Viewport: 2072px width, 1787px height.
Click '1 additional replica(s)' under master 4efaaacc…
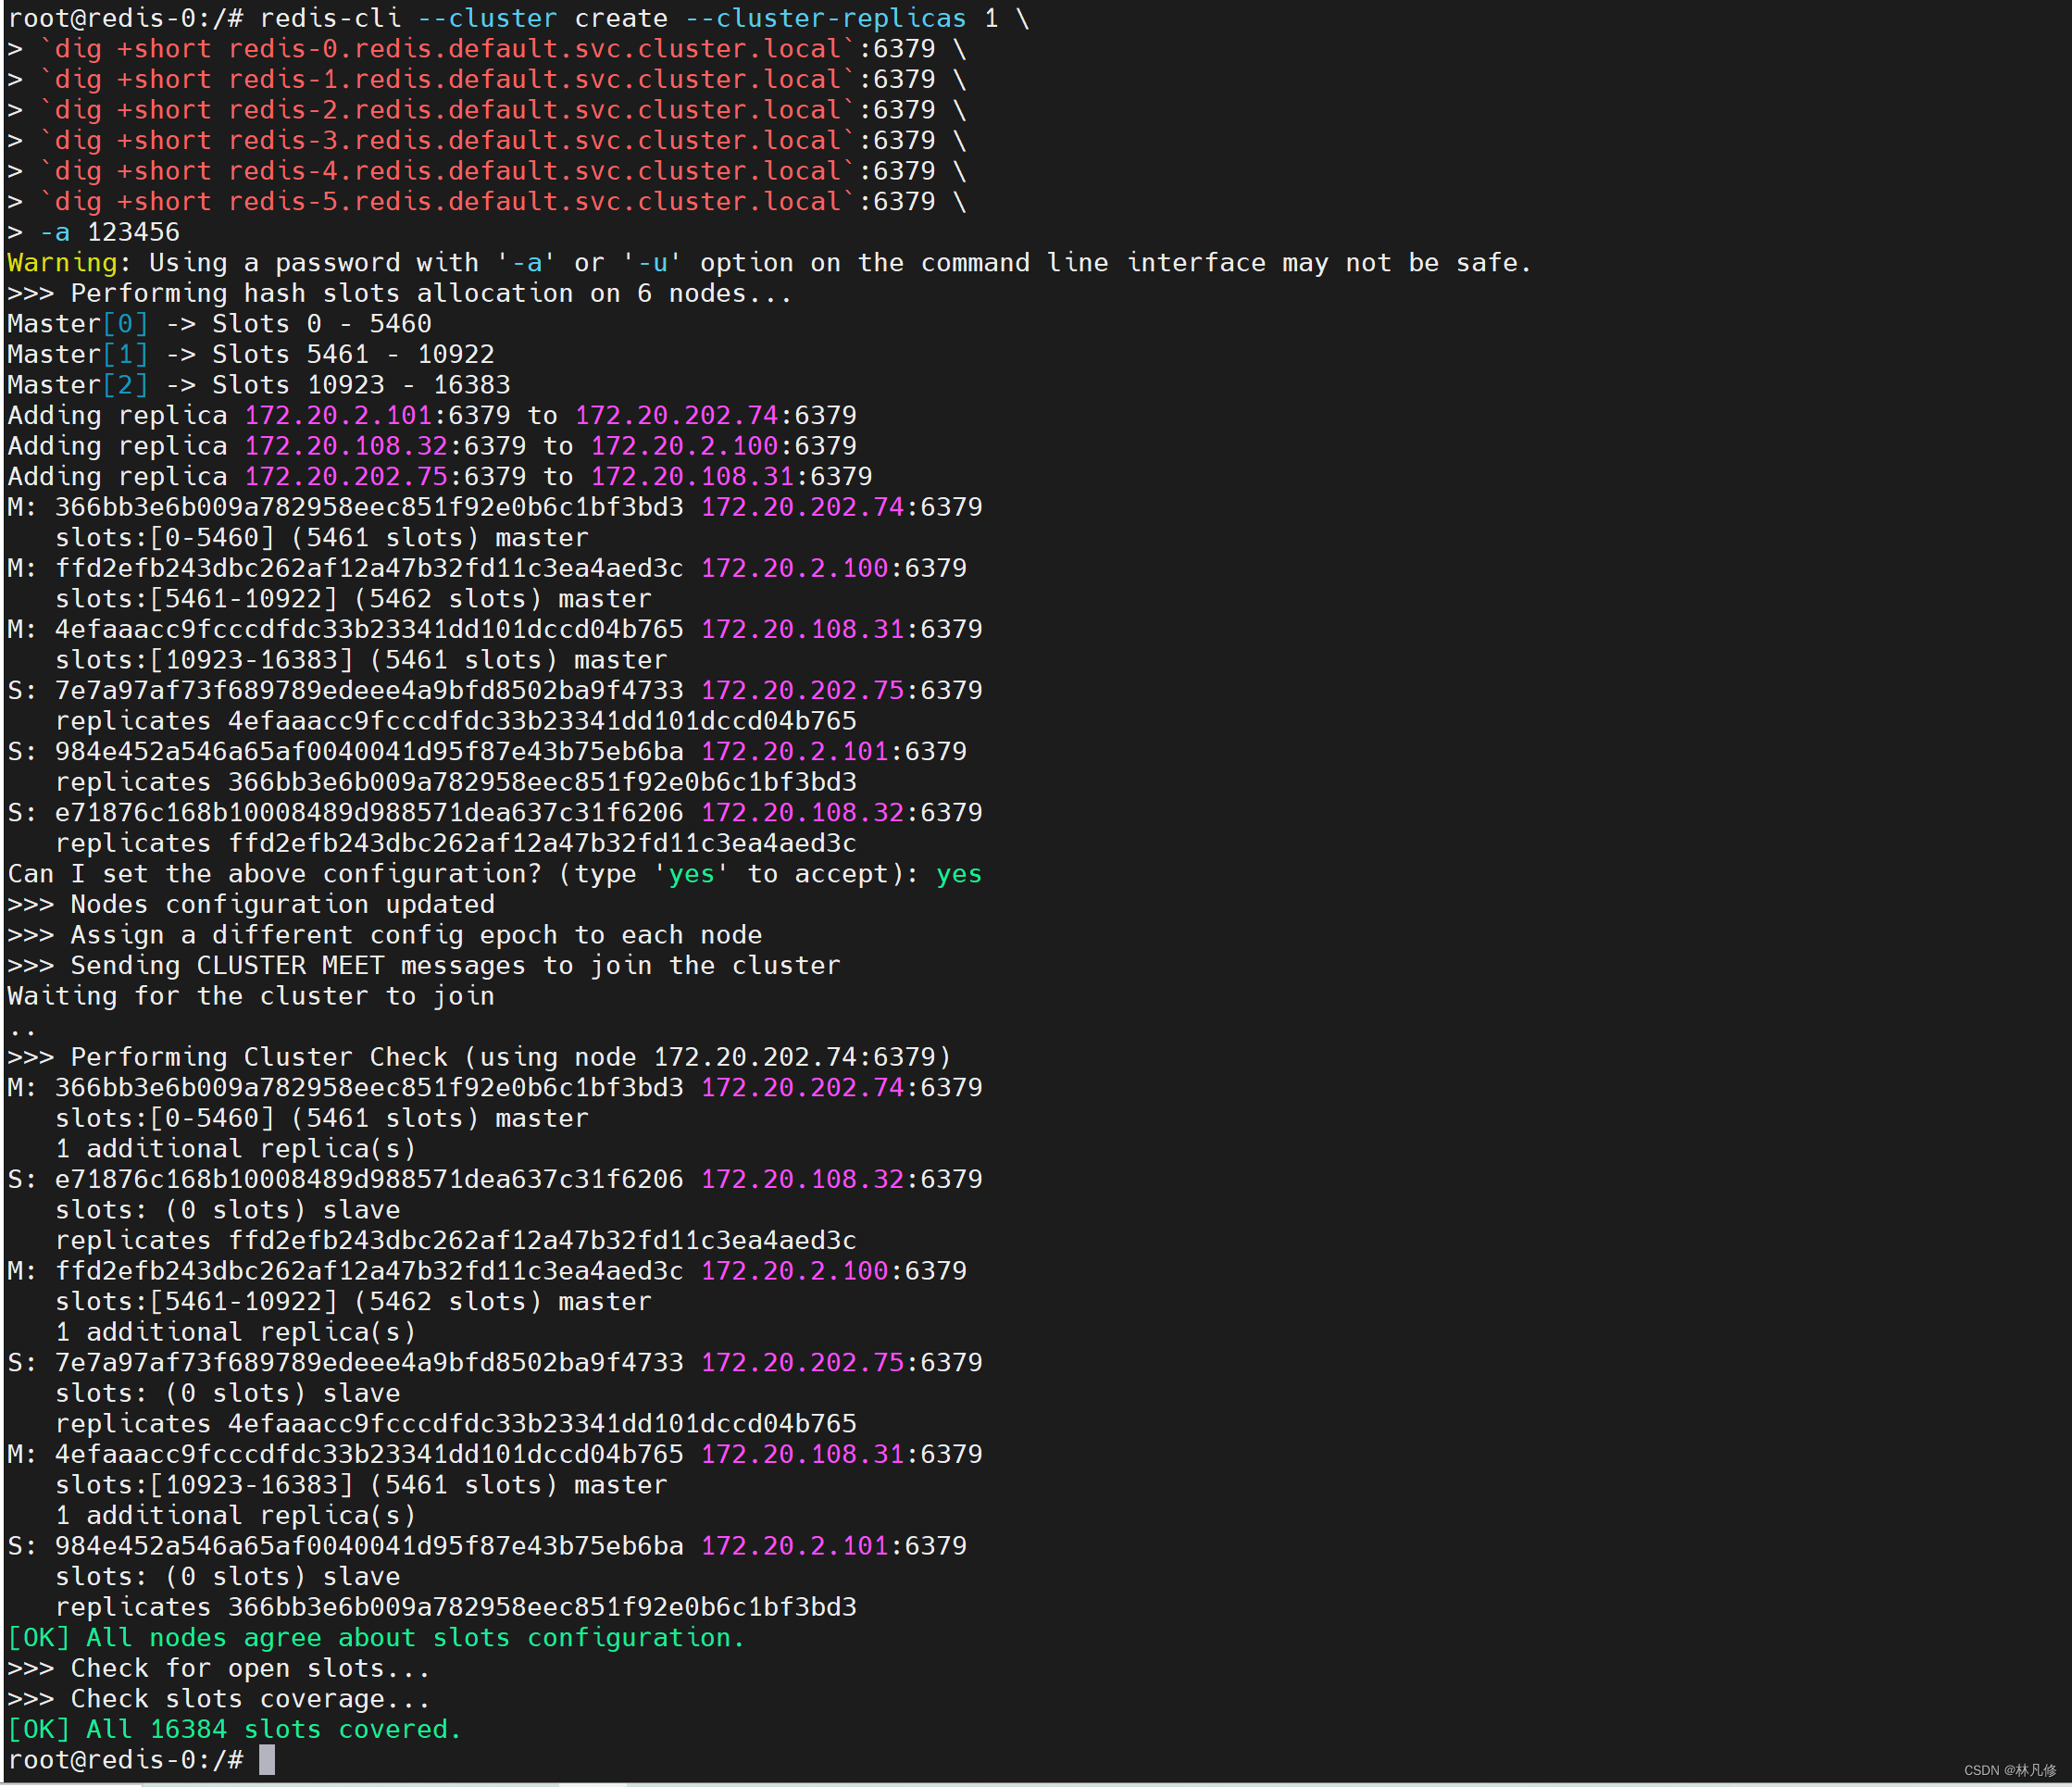[x=236, y=1515]
